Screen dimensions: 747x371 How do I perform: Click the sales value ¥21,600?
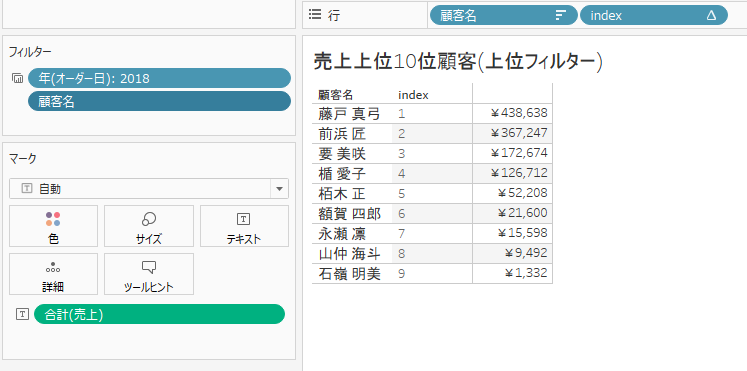522,213
